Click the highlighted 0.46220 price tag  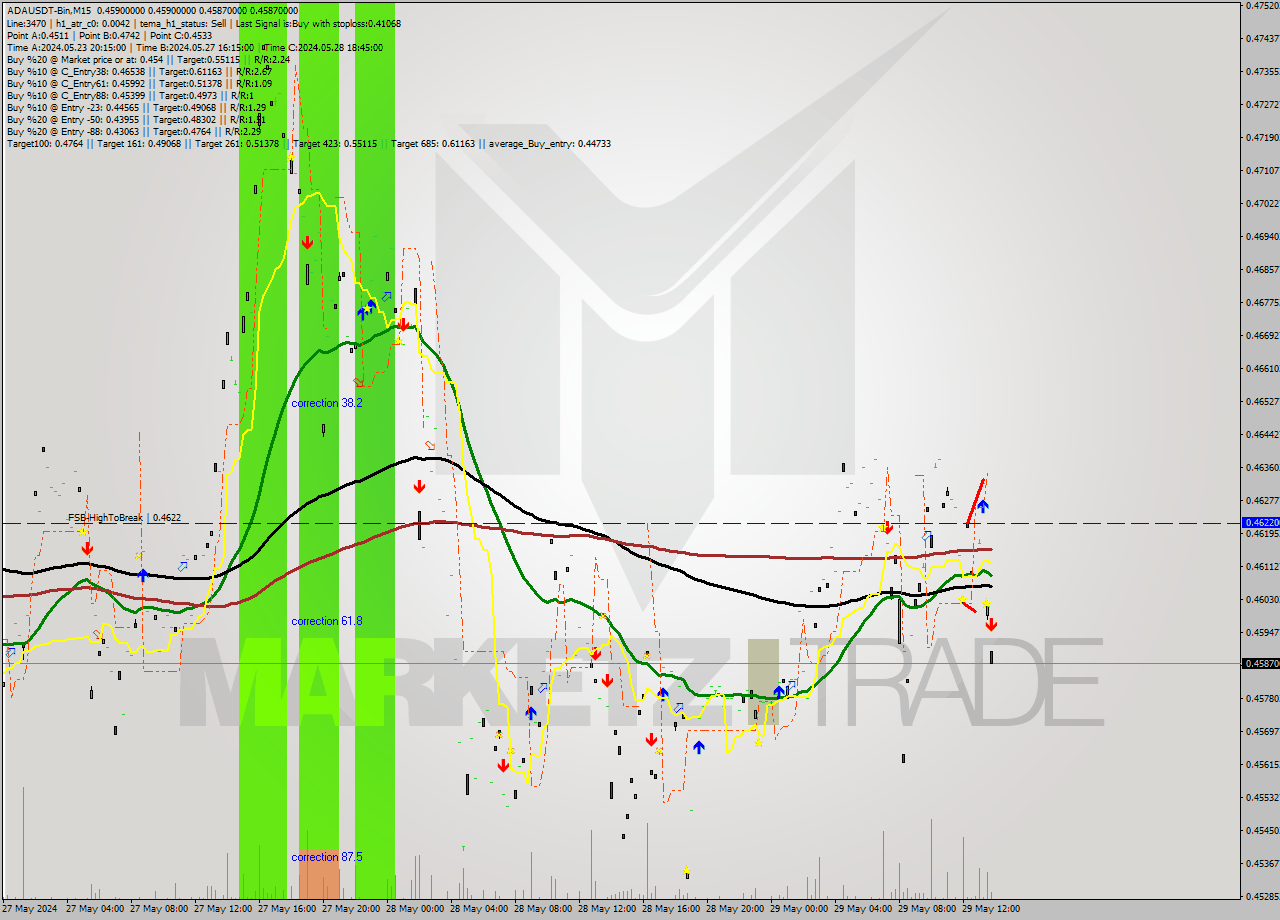[1260, 523]
